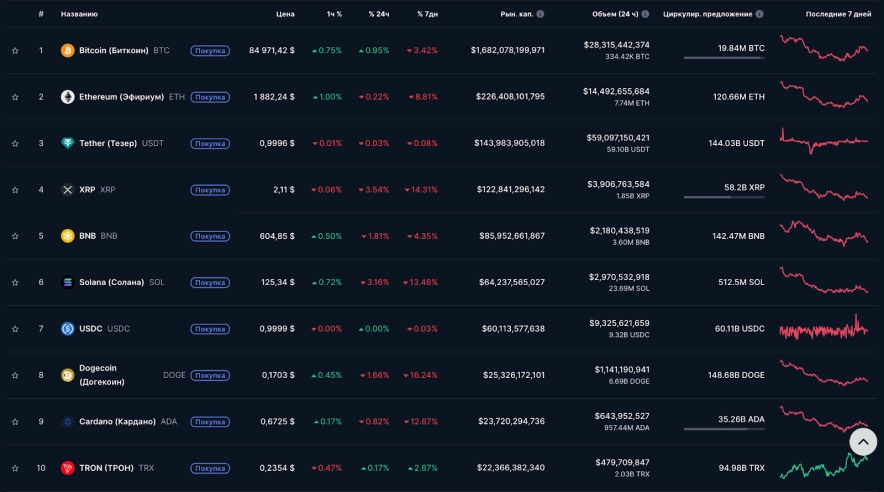Click the BNB coin logo icon
The width and height of the screenshot is (884, 492).
(68, 236)
